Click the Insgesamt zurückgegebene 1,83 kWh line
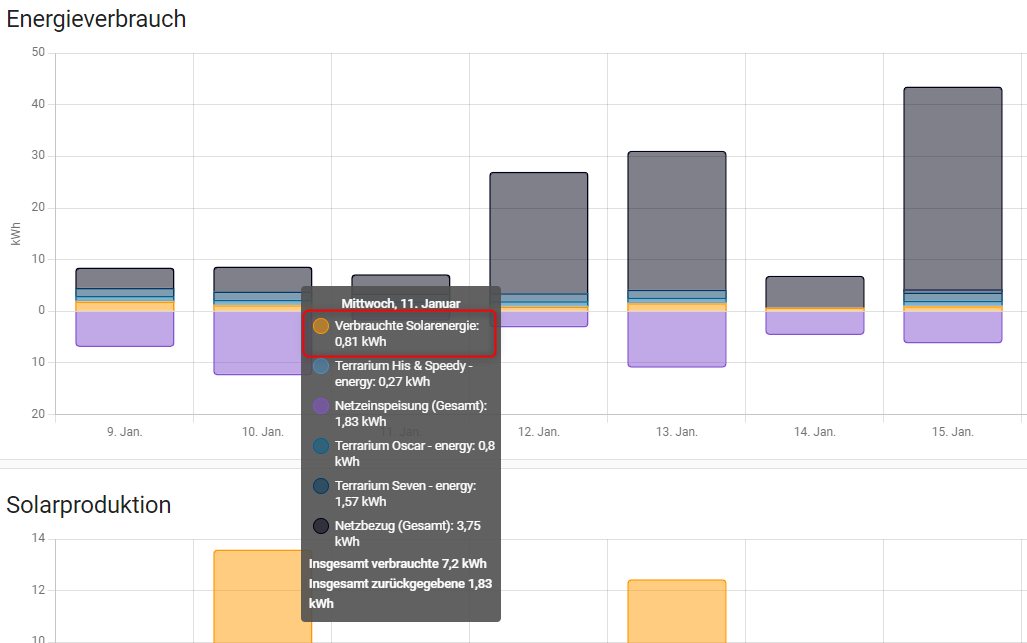1027x643 pixels. pos(398,583)
